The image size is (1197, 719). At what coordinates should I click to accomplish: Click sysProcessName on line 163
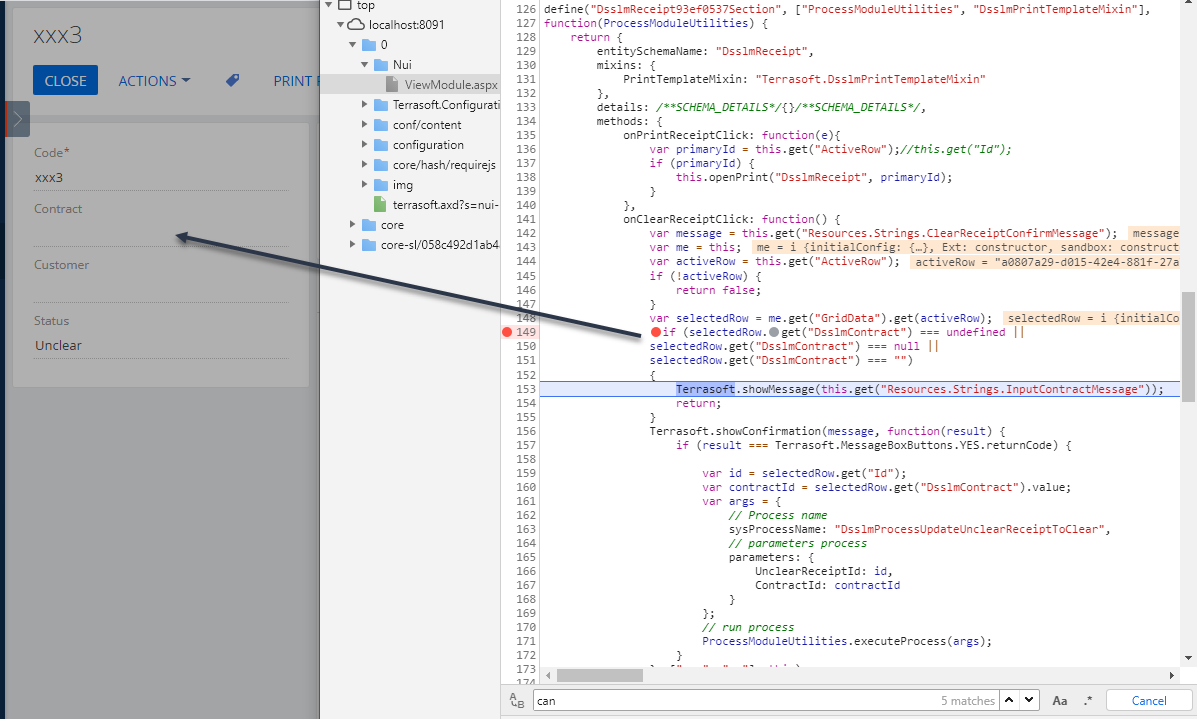pyautogui.click(x=777, y=529)
